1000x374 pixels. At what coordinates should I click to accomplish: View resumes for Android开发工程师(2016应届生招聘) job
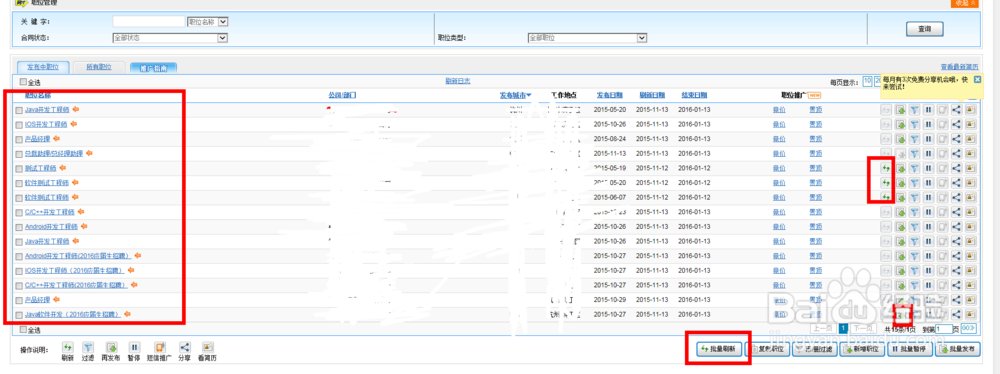pyautogui.click(x=971, y=256)
